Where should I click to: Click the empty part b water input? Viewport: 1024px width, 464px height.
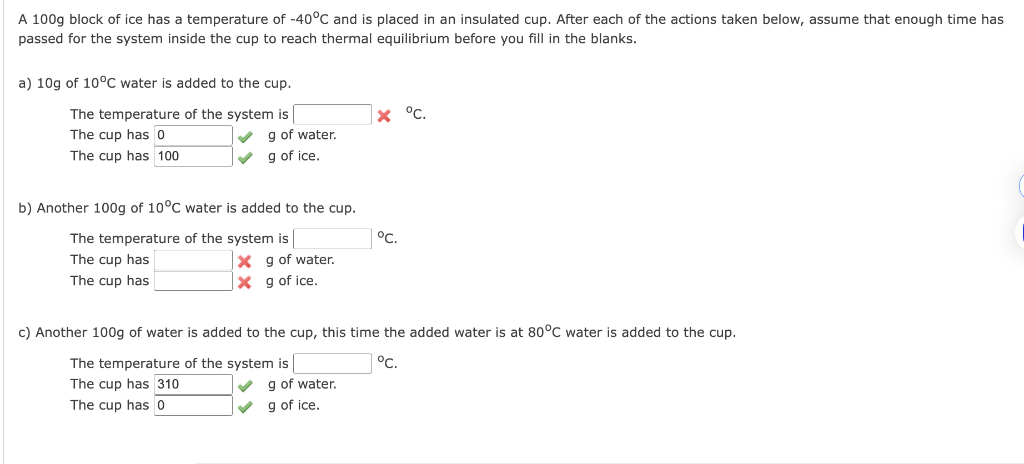click(x=194, y=260)
